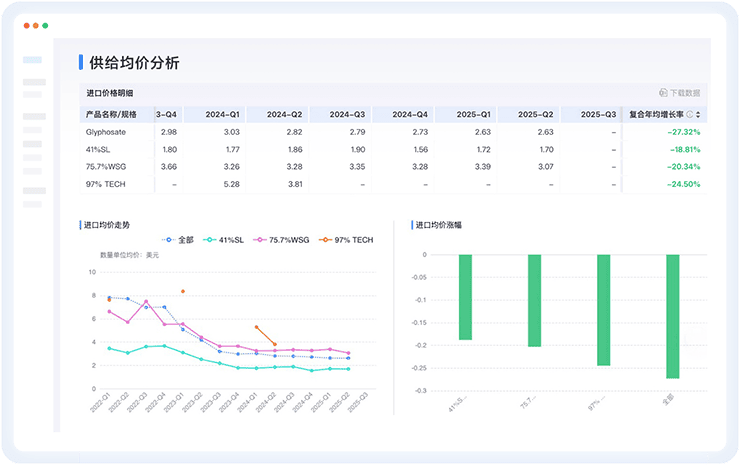Viewport: 740px width, 465px height.
Task: Click the 全部 green bar in chart
Action: (672, 316)
